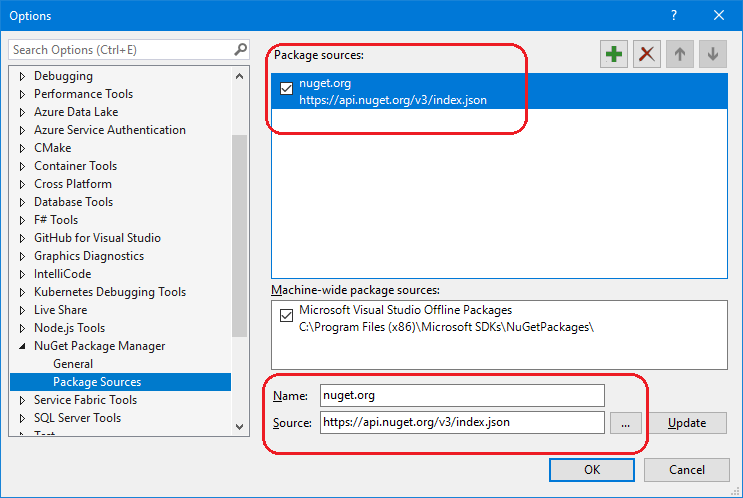The image size is (743, 498).
Task: Expand the Live Share node
Action: [x=22, y=310]
